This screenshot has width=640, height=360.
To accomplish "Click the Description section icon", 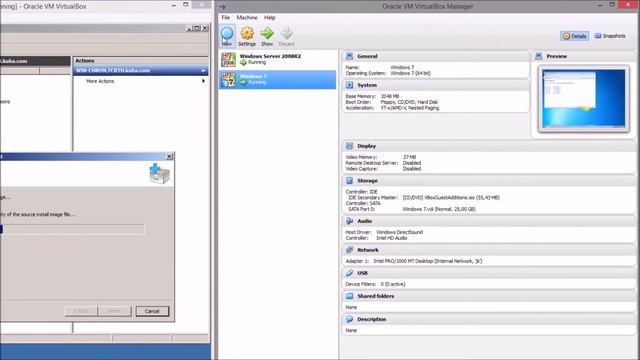I will (x=349, y=319).
